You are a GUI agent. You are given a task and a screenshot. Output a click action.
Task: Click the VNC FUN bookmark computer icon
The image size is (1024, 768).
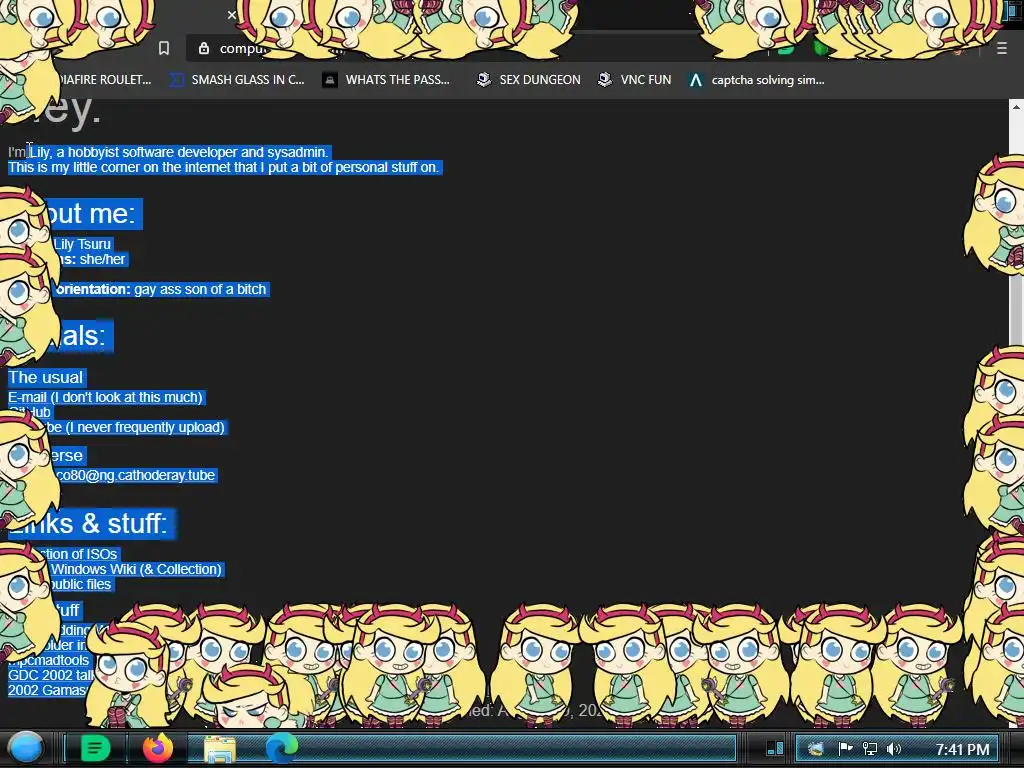(x=605, y=80)
